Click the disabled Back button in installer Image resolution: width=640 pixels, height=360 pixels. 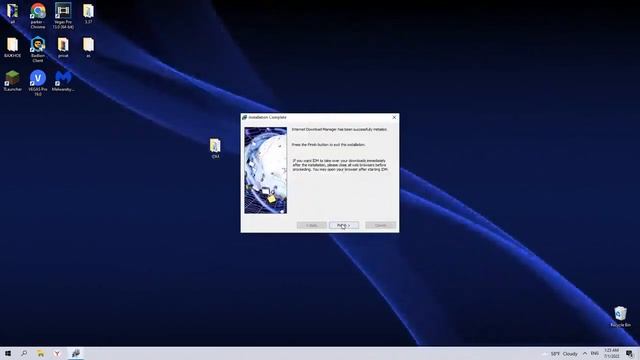[x=311, y=225]
